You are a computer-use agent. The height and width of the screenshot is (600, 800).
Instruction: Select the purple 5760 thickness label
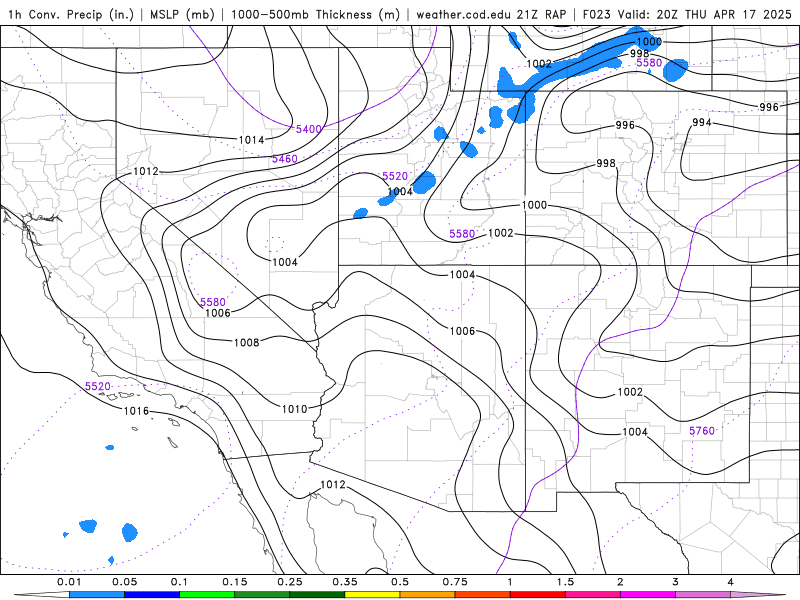click(x=702, y=431)
